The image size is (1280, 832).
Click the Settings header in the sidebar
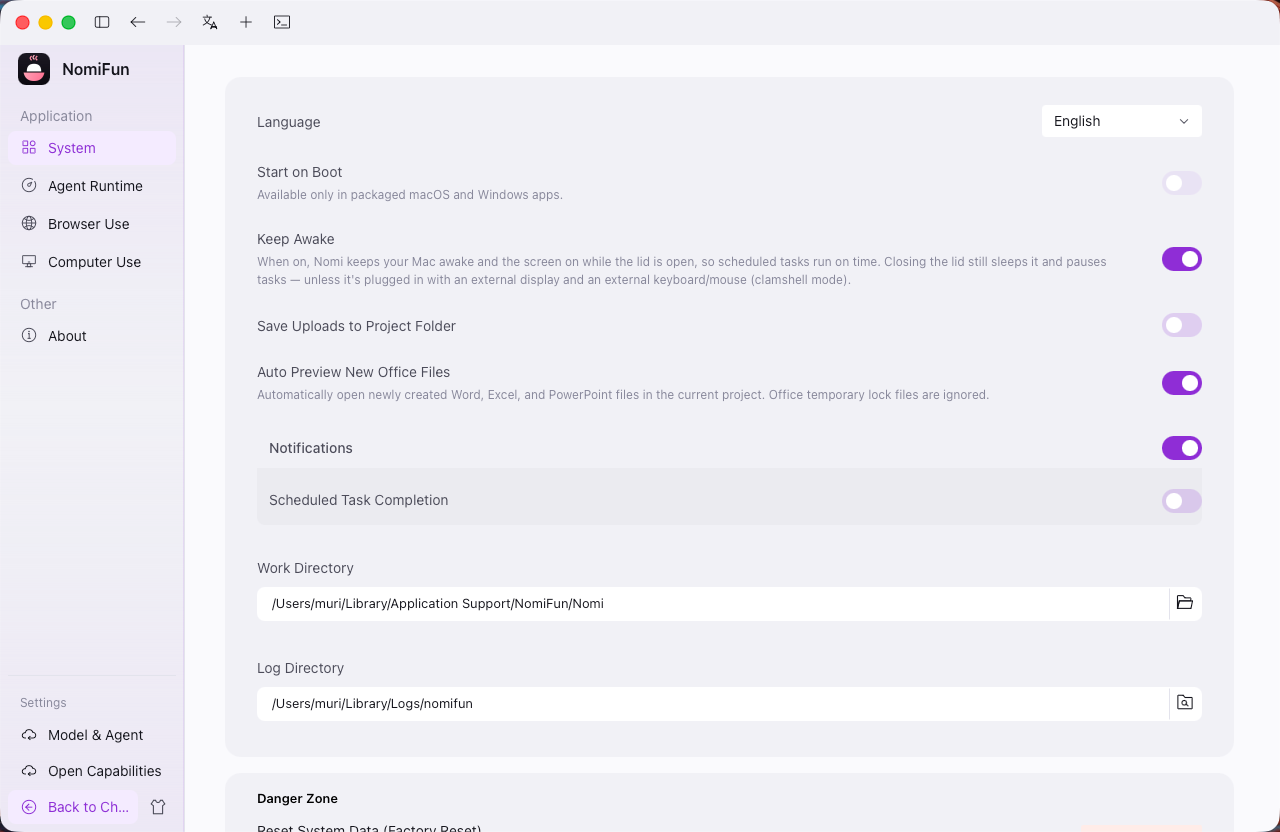pos(43,702)
